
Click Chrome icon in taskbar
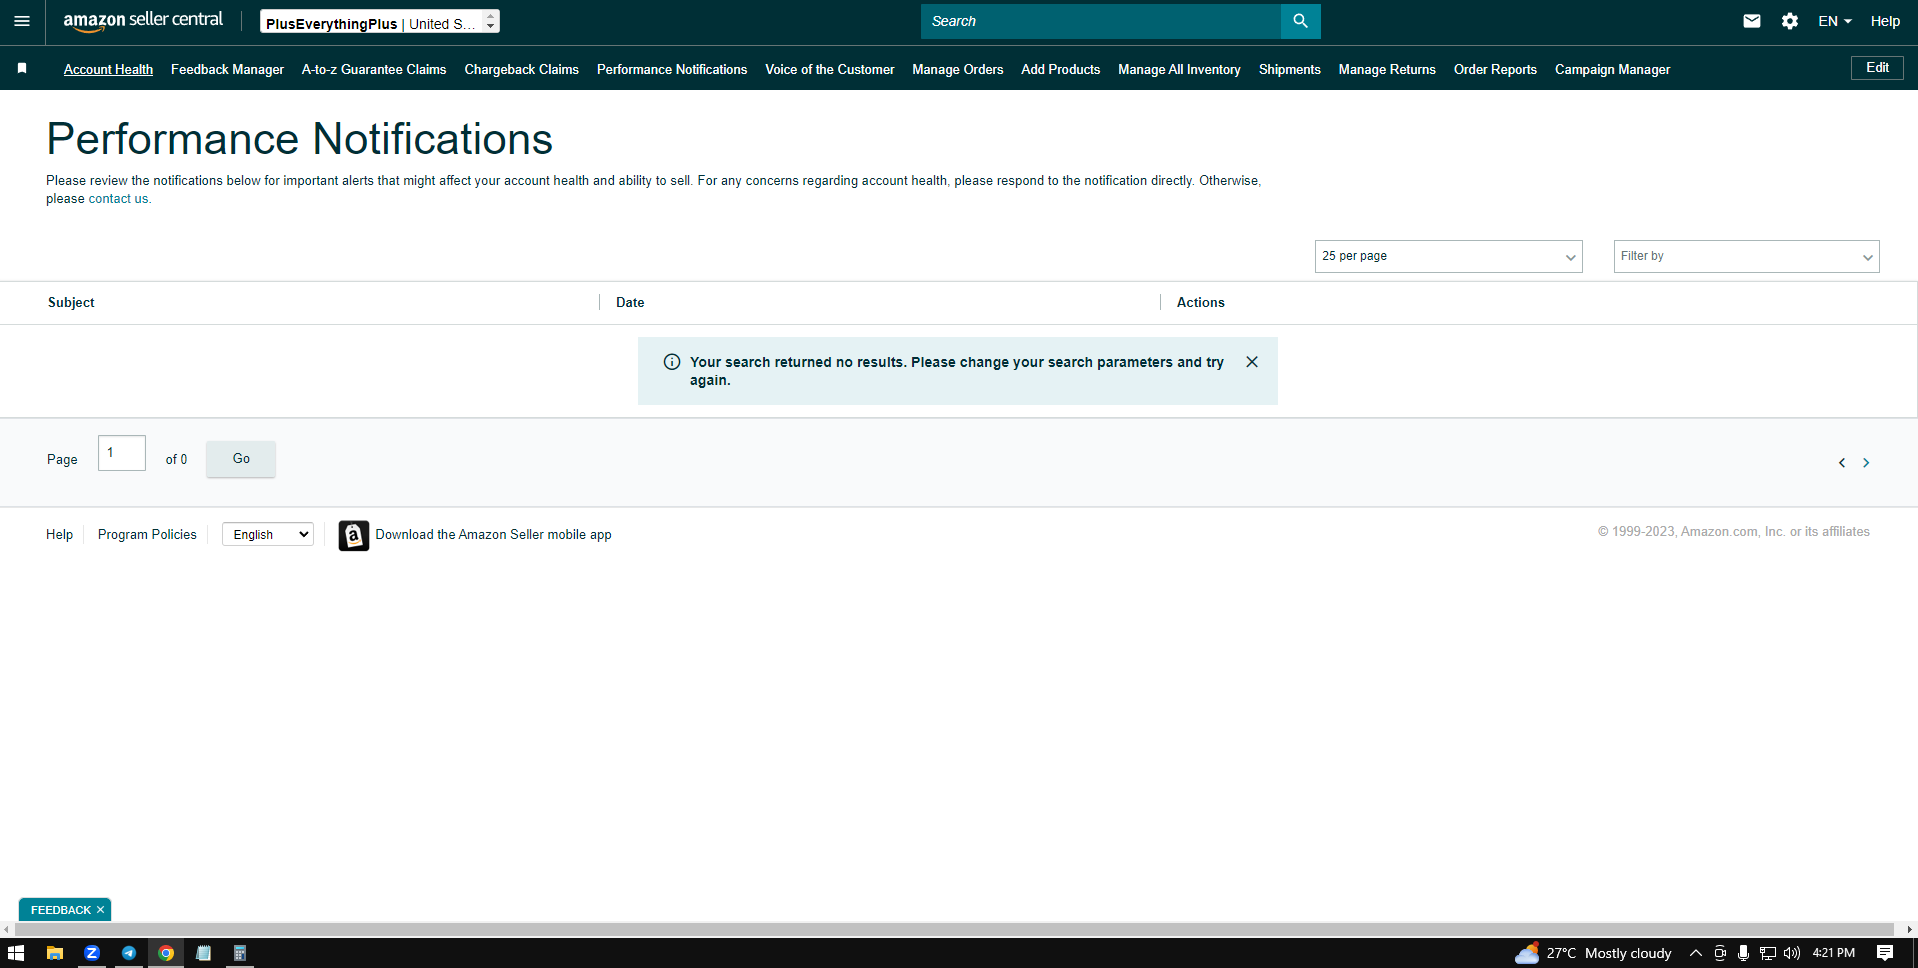(166, 953)
